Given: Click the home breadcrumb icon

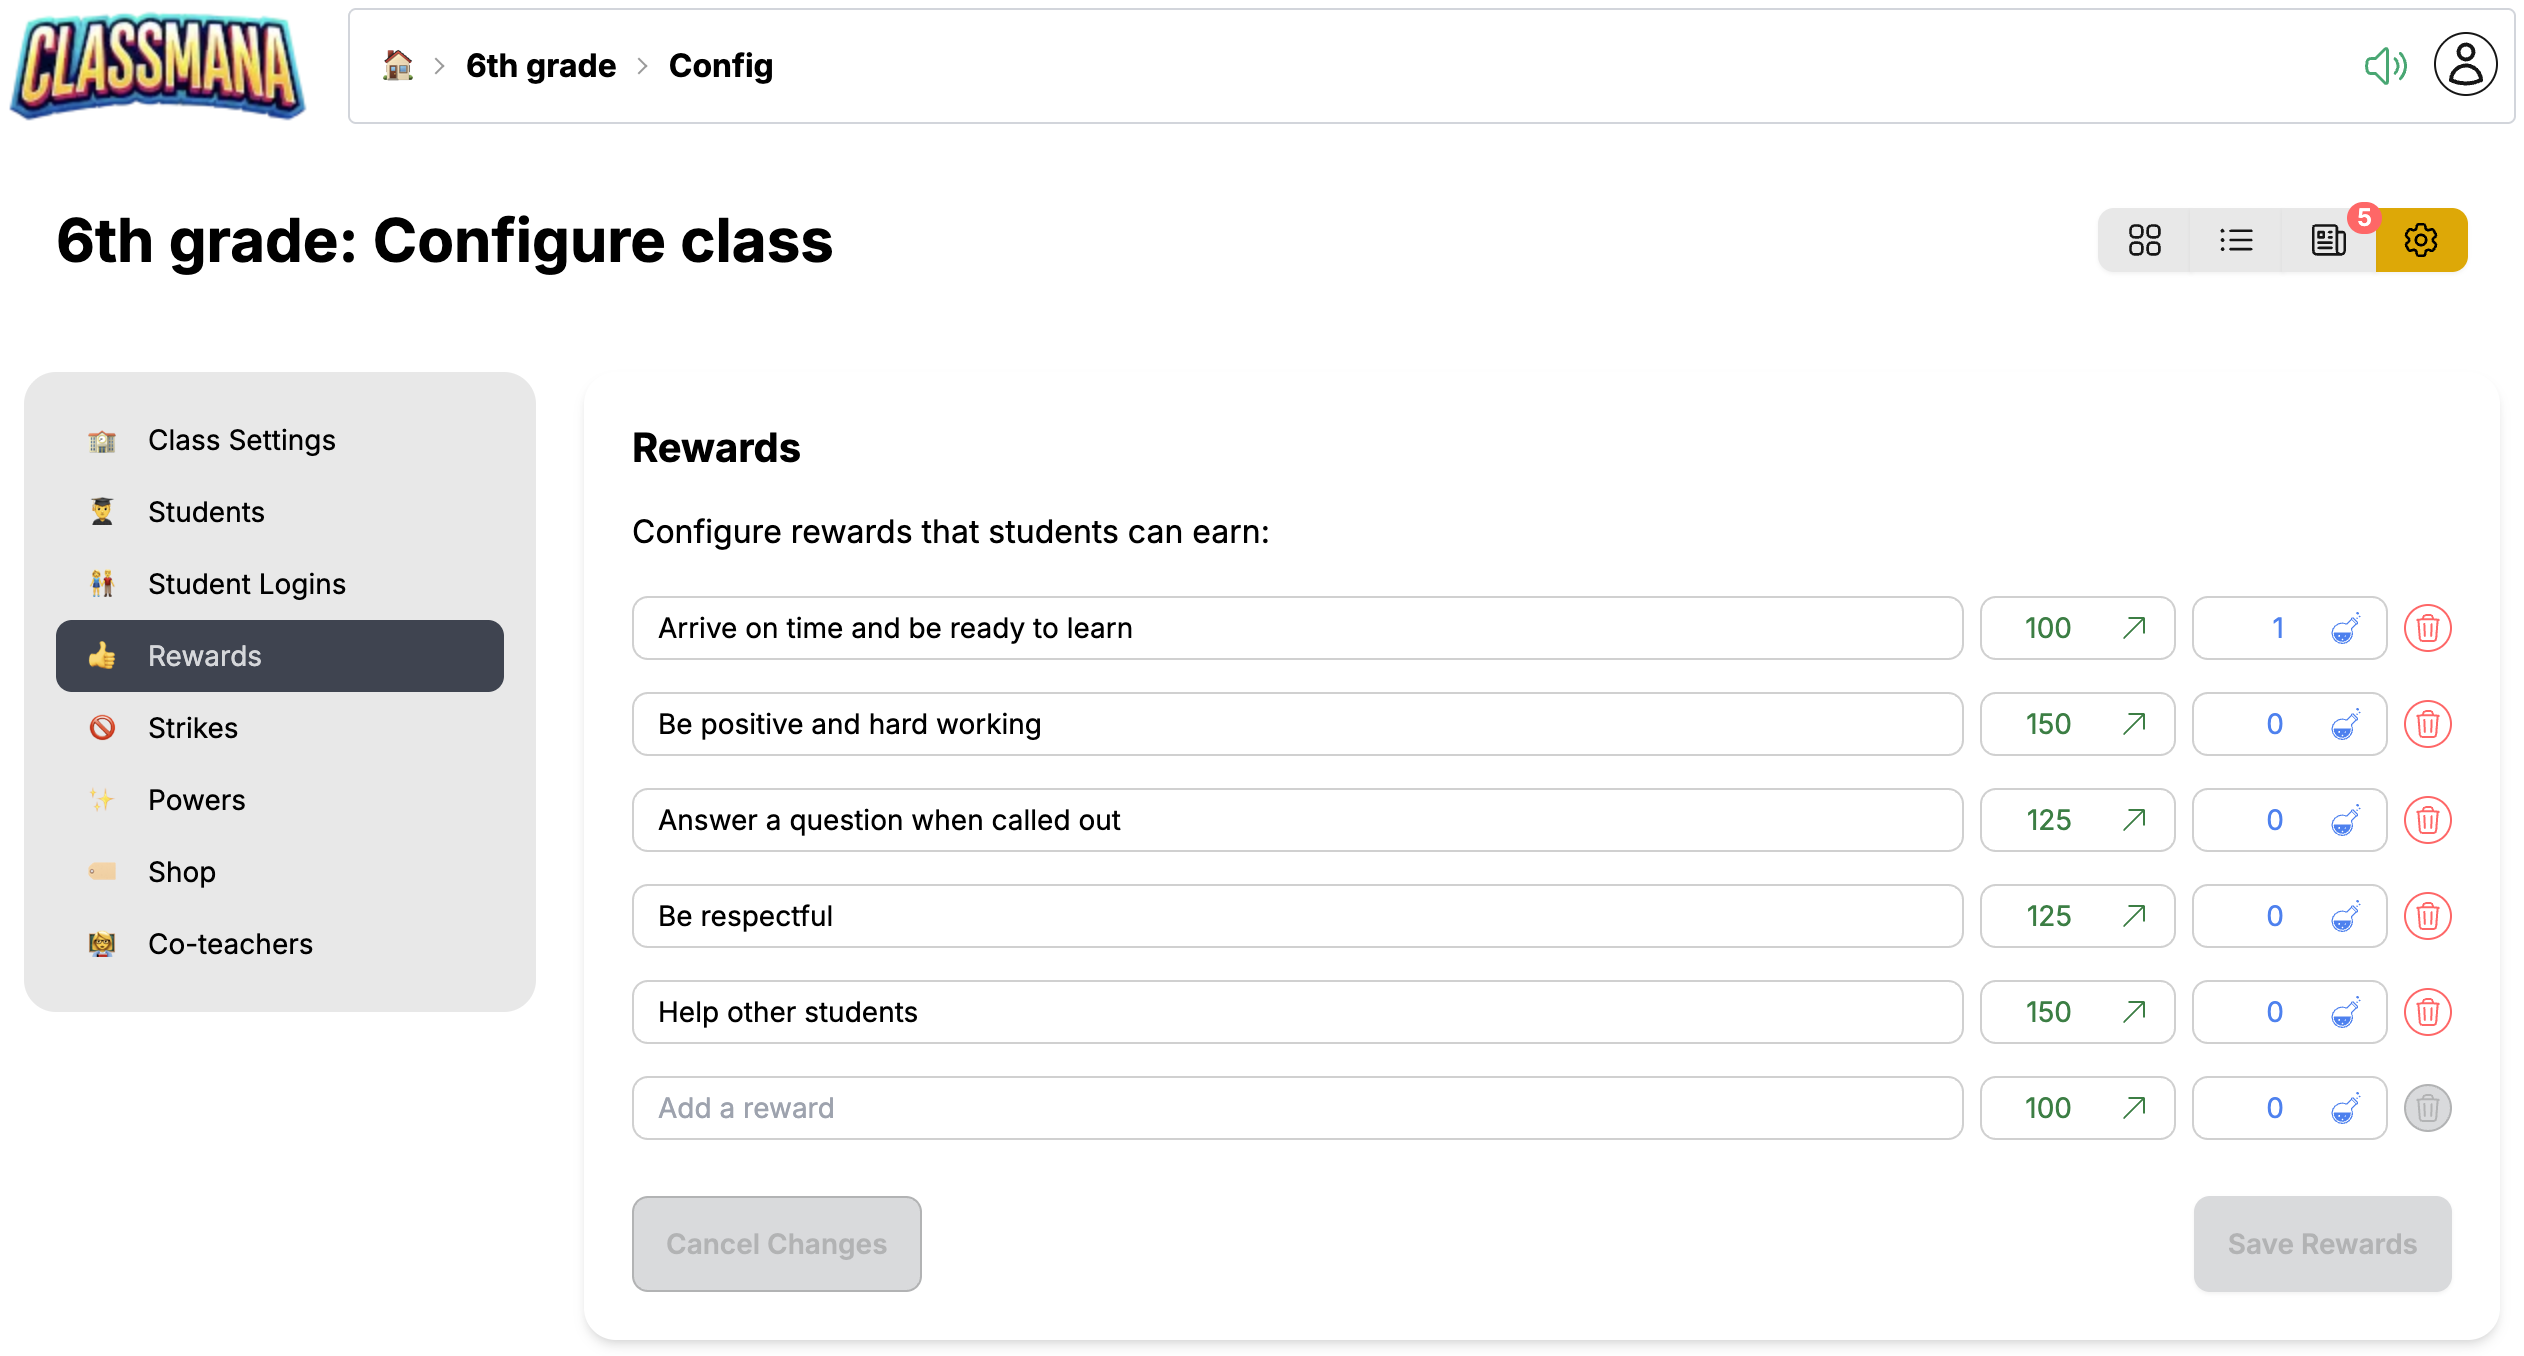Looking at the screenshot, I should (x=397, y=63).
